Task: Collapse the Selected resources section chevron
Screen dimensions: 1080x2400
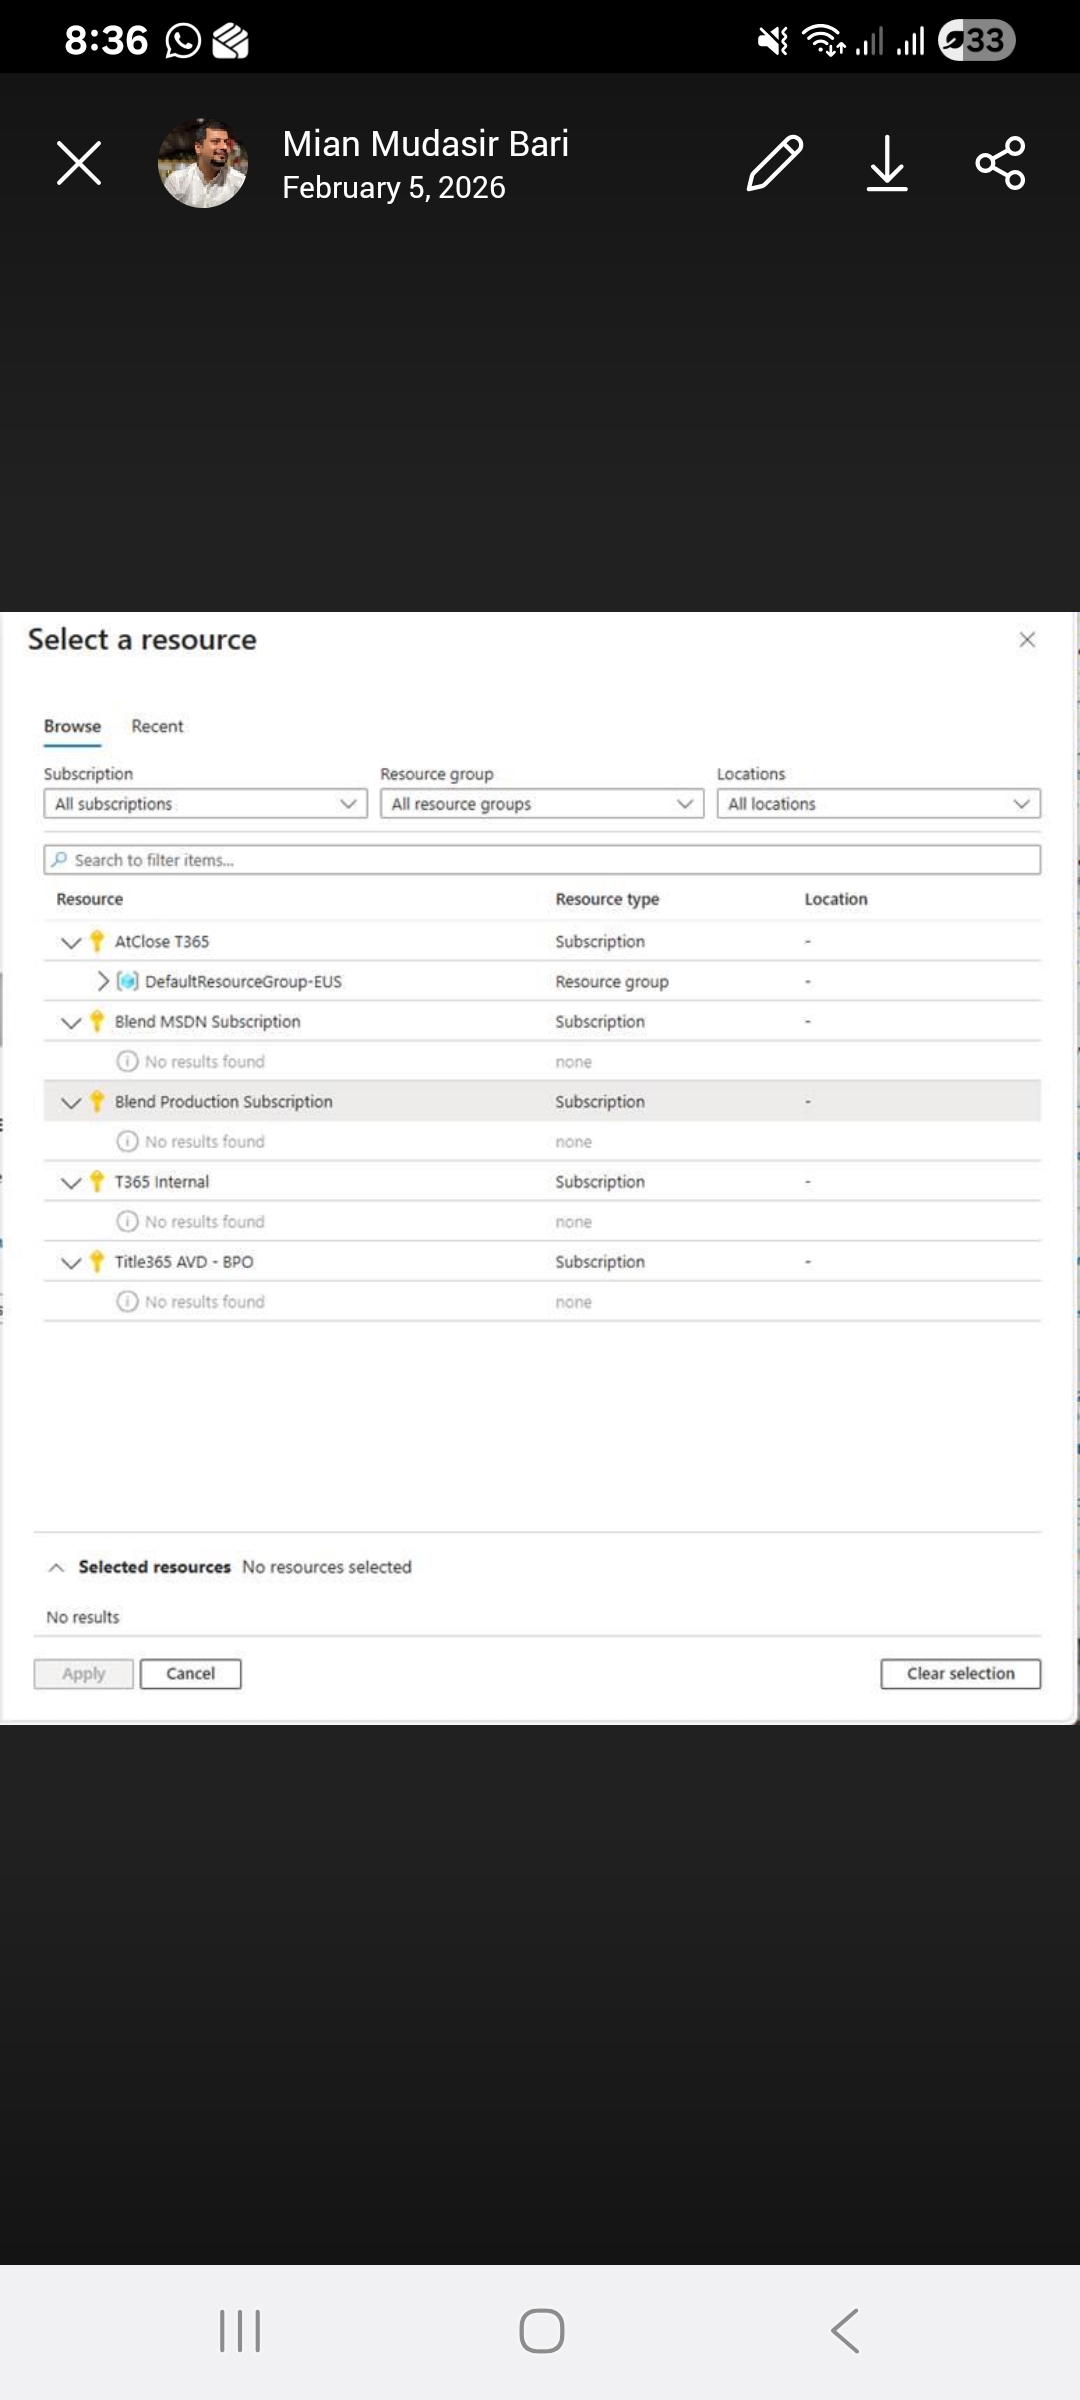Action: point(57,1567)
